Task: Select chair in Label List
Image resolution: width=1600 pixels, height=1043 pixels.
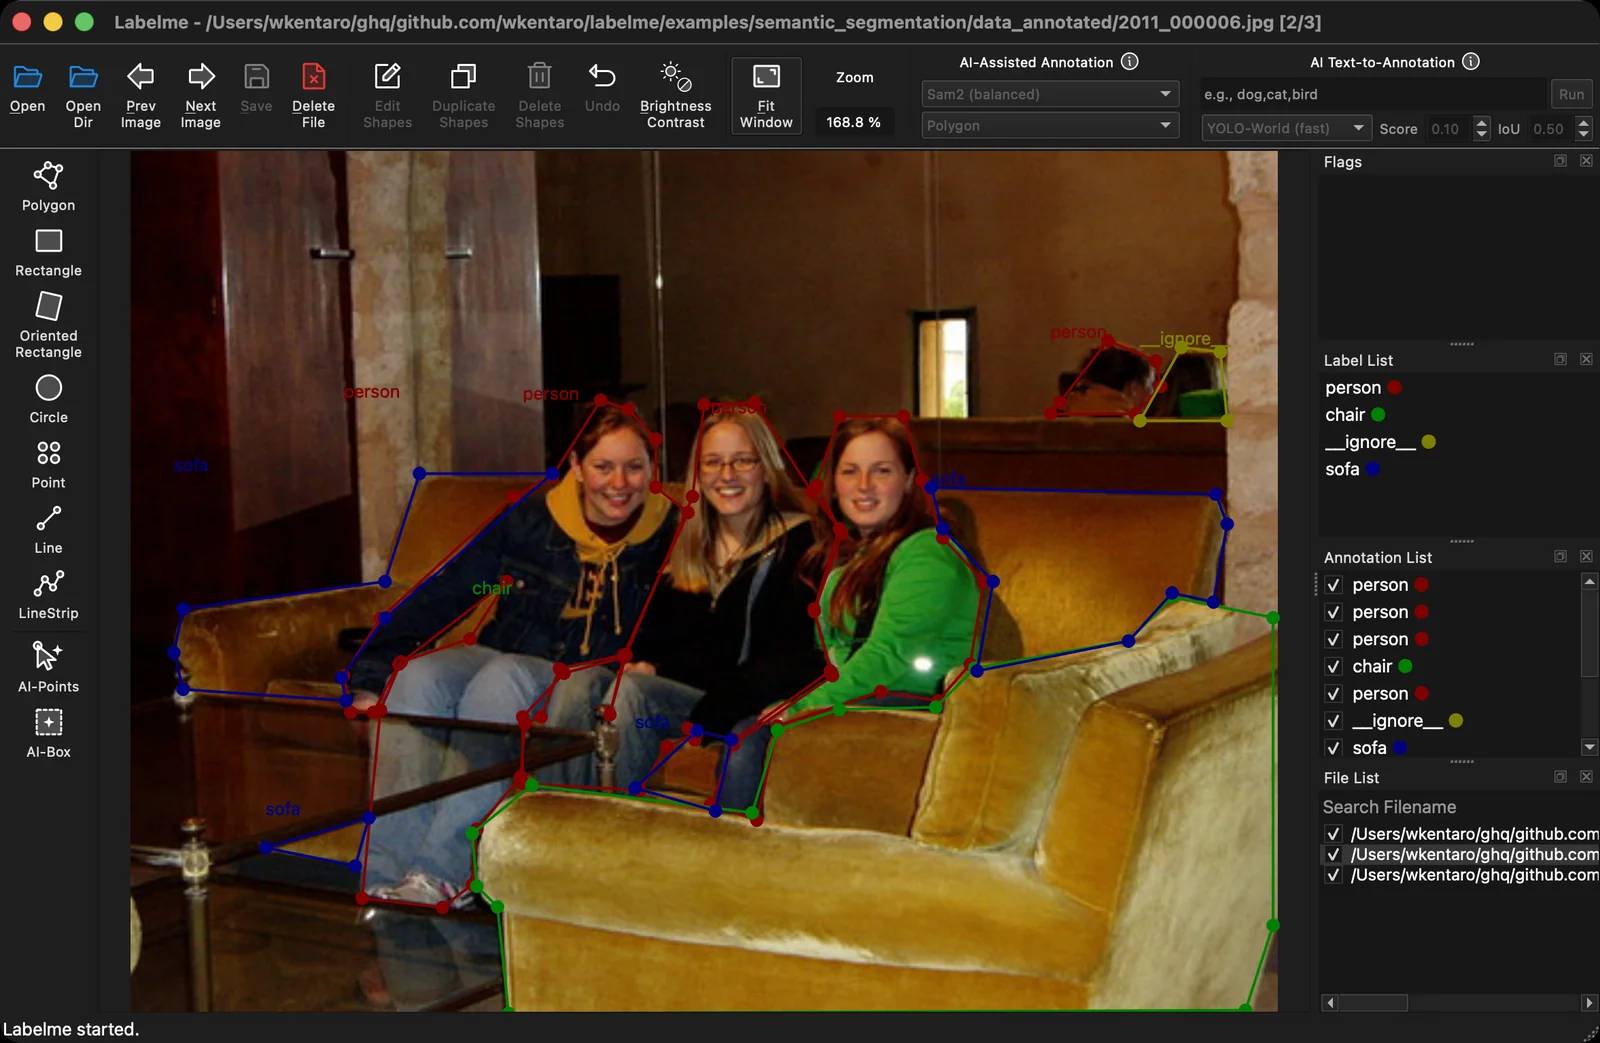Action: 1345,415
